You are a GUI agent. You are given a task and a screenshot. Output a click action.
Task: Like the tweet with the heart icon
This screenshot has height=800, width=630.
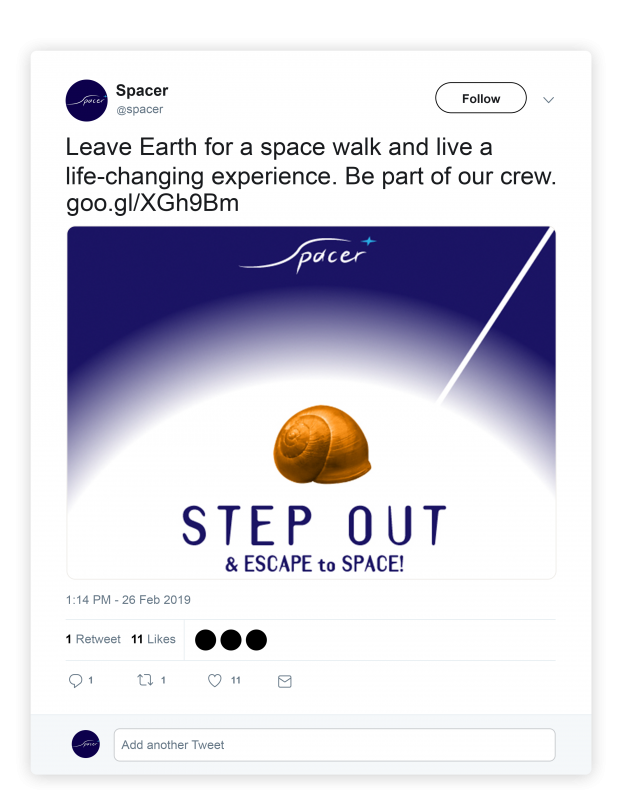tap(214, 681)
